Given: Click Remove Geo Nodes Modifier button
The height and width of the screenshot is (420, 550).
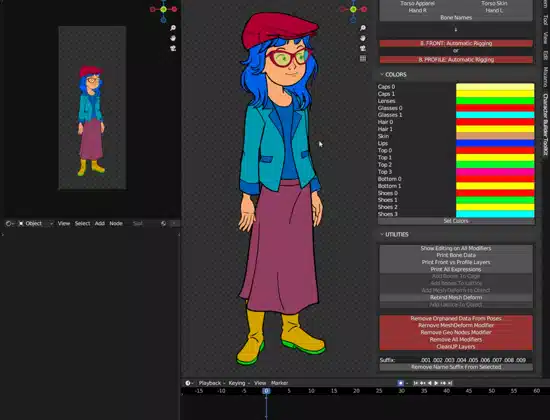Looking at the screenshot, I should pyautogui.click(x=456, y=333).
